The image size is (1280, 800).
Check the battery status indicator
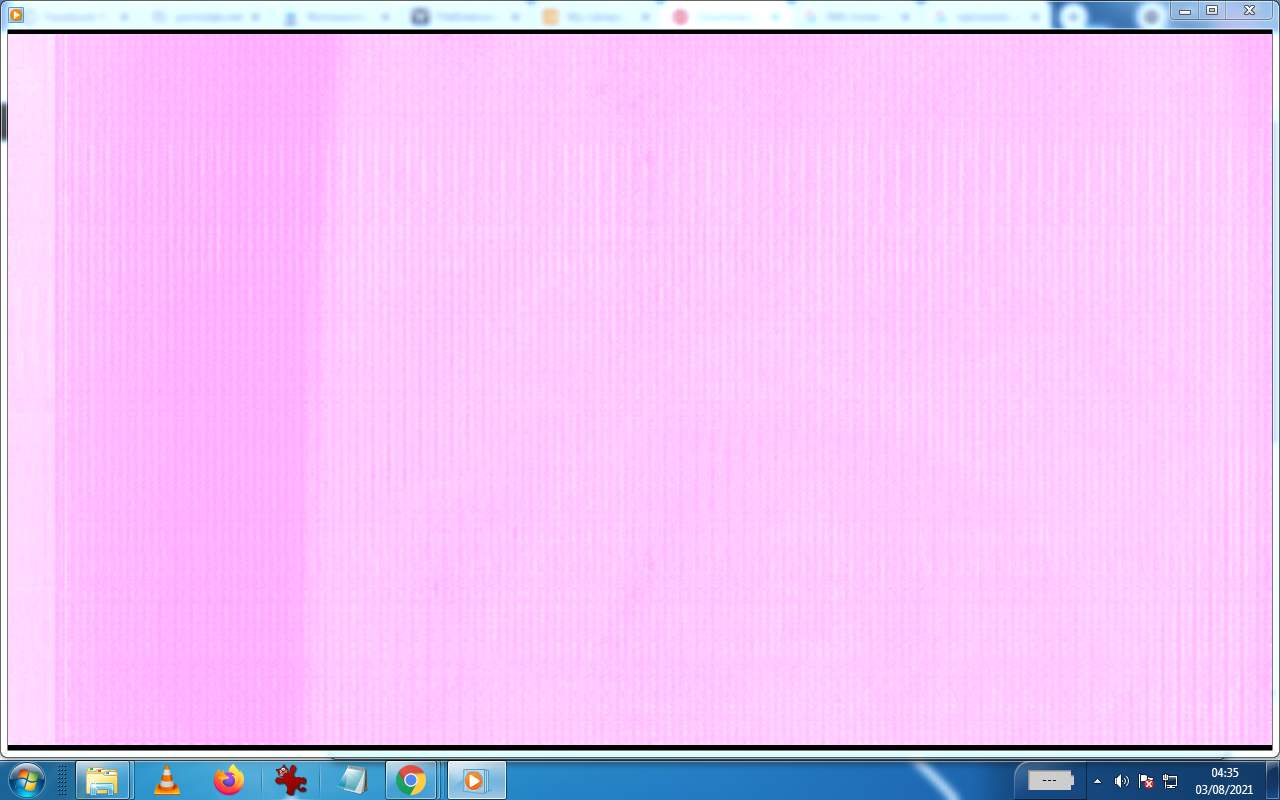click(x=1051, y=780)
